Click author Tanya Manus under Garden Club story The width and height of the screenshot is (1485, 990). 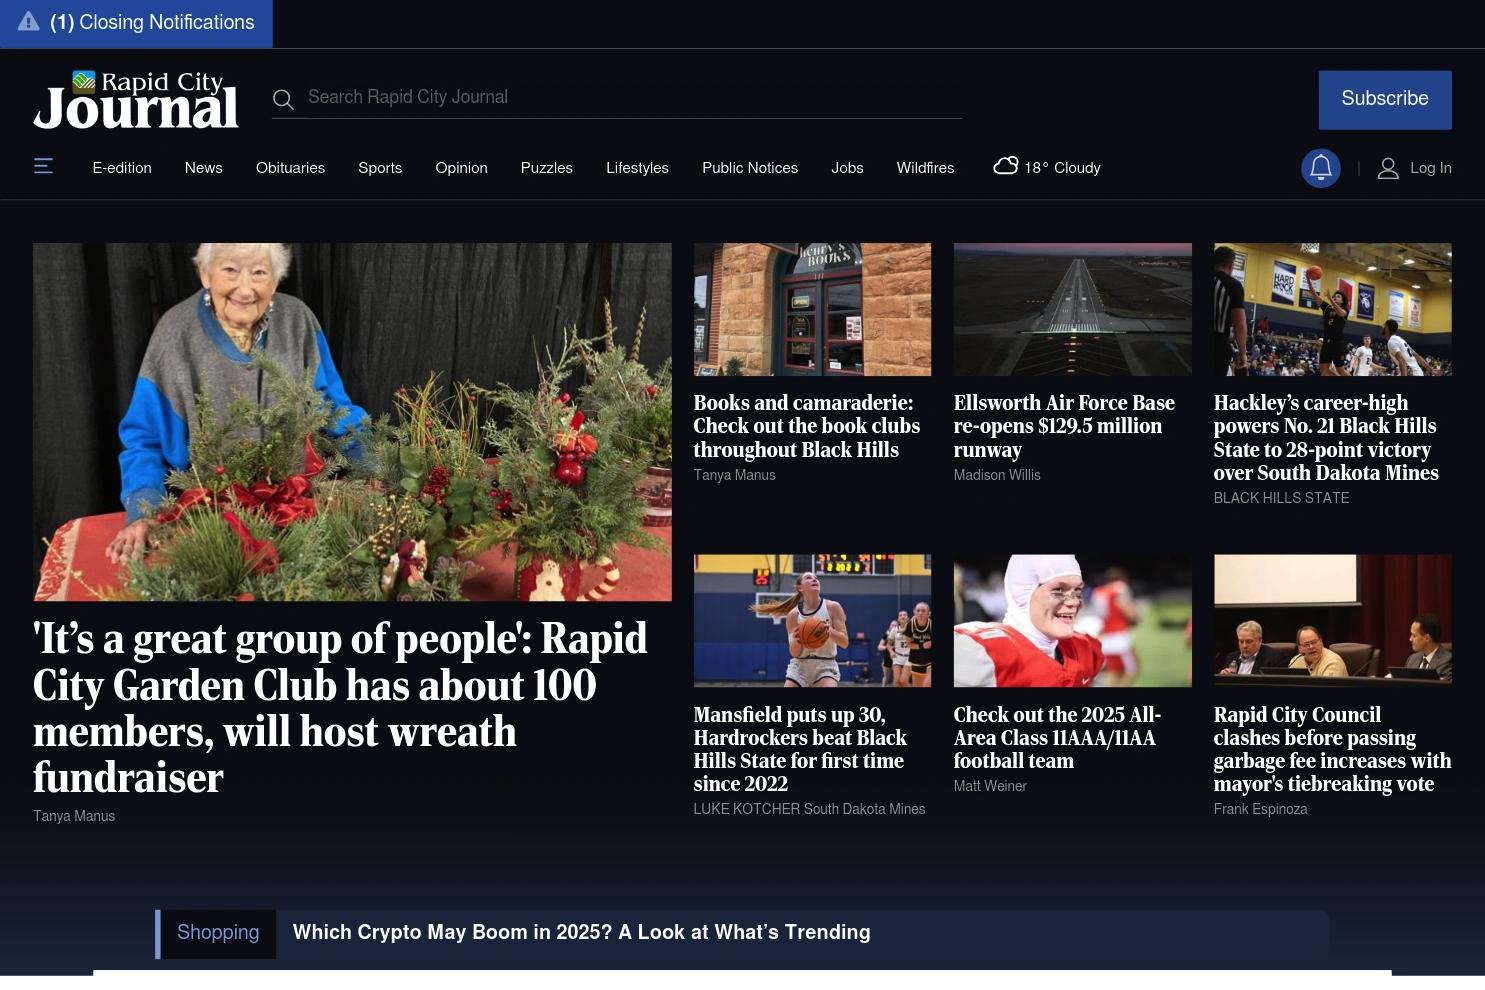pyautogui.click(x=74, y=816)
